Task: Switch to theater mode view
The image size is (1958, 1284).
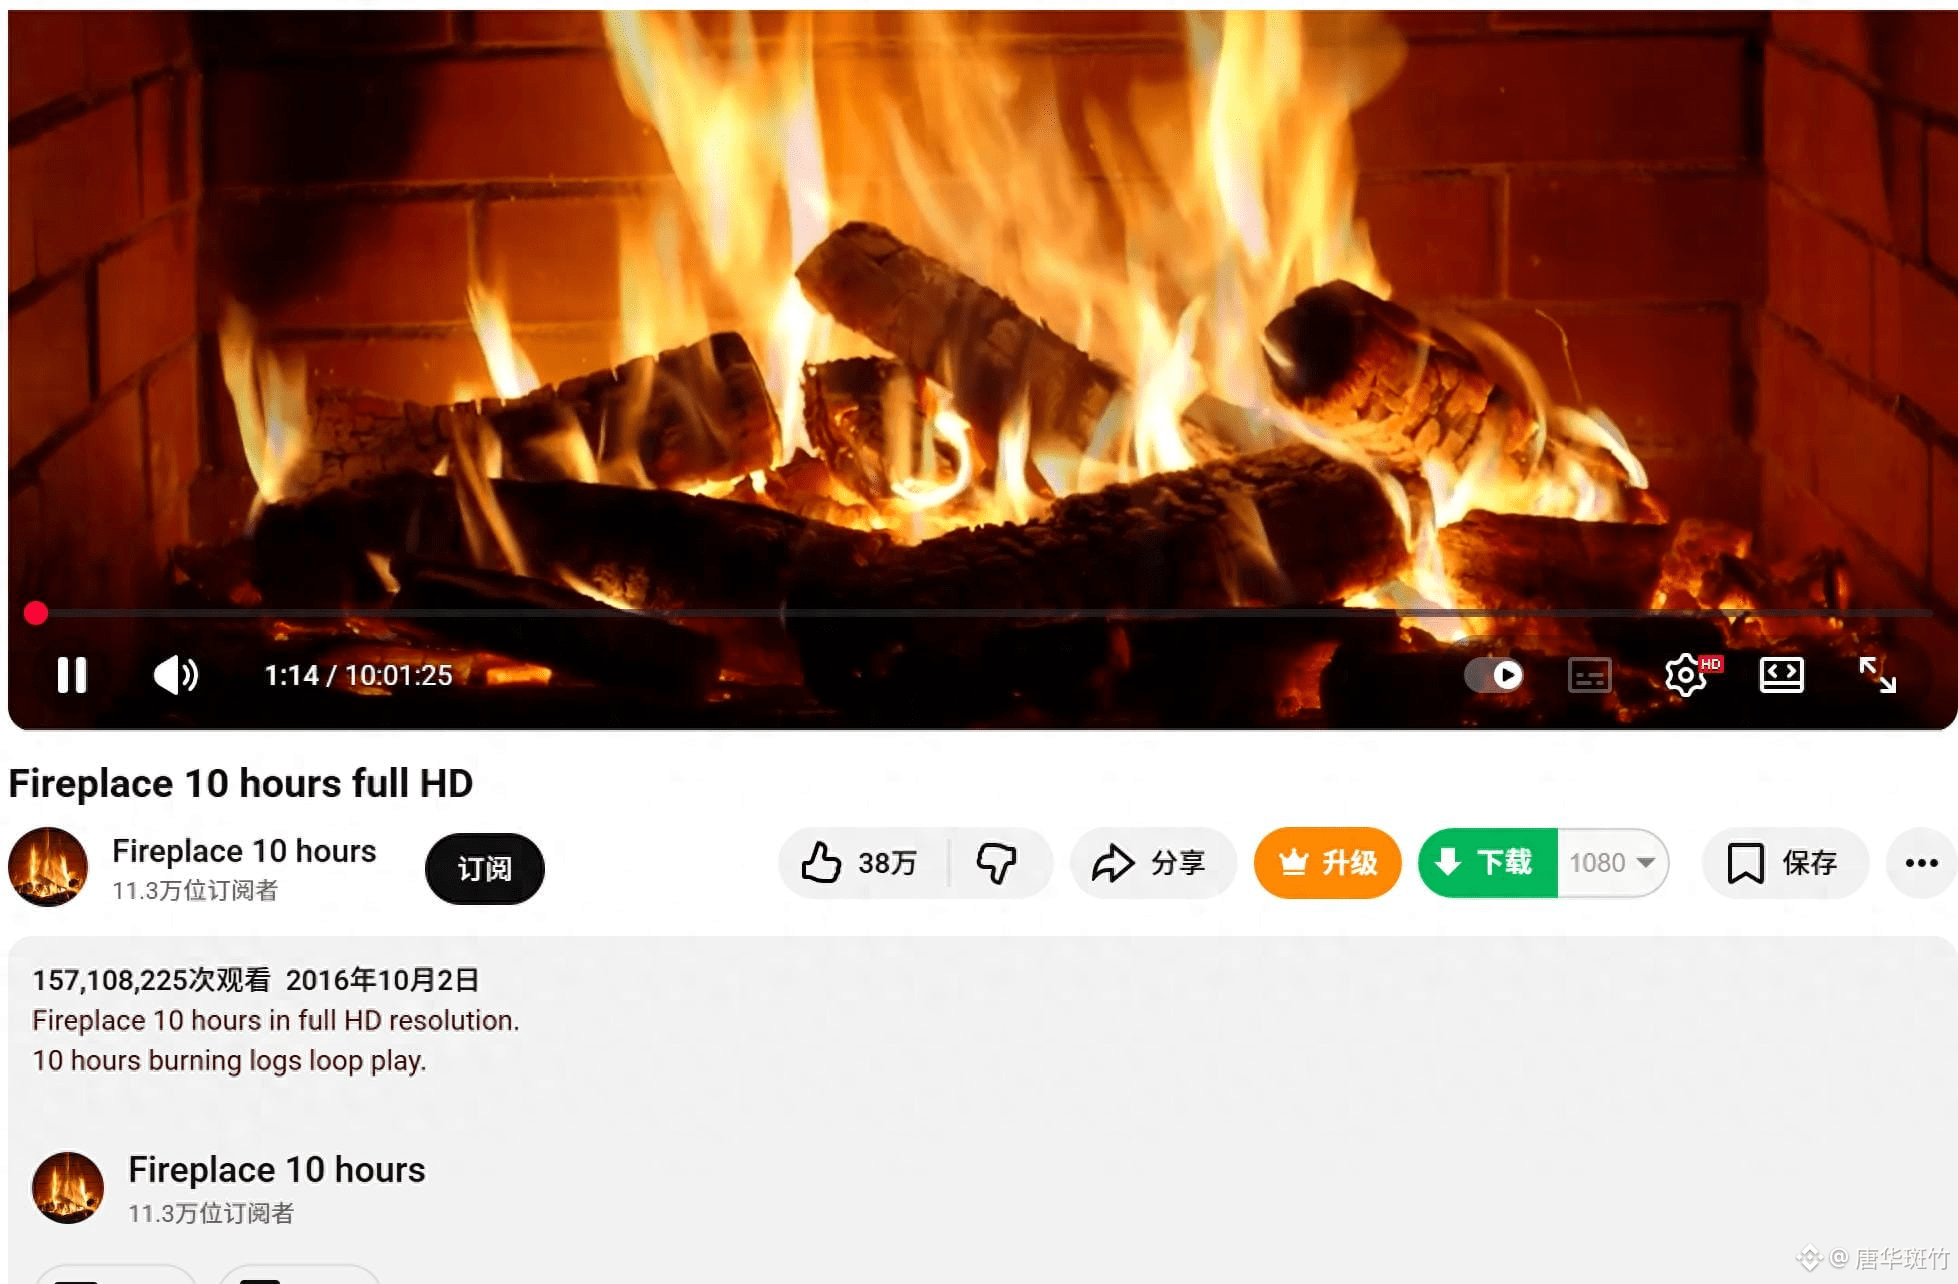Action: [x=1781, y=675]
